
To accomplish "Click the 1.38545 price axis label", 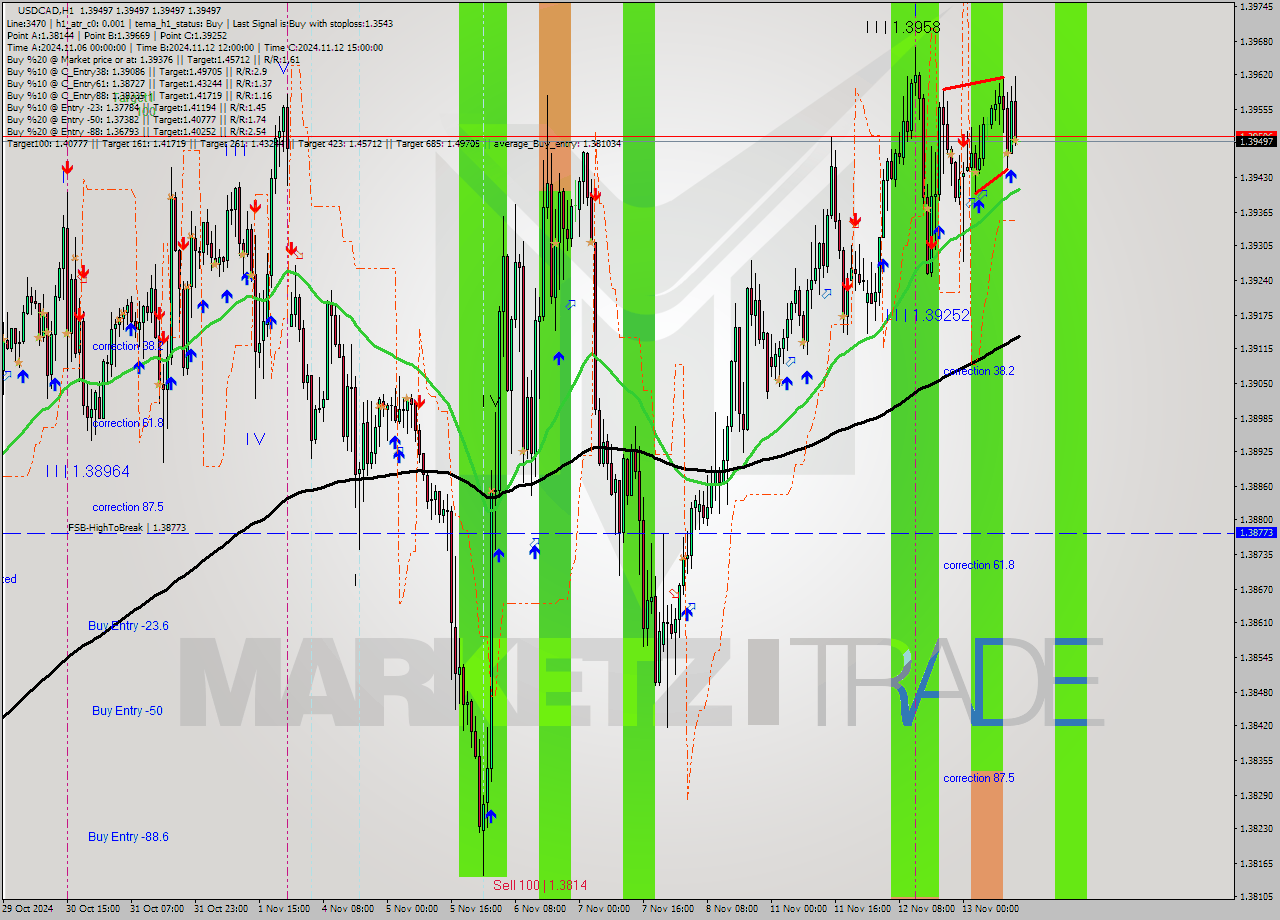I will [x=1256, y=657].
